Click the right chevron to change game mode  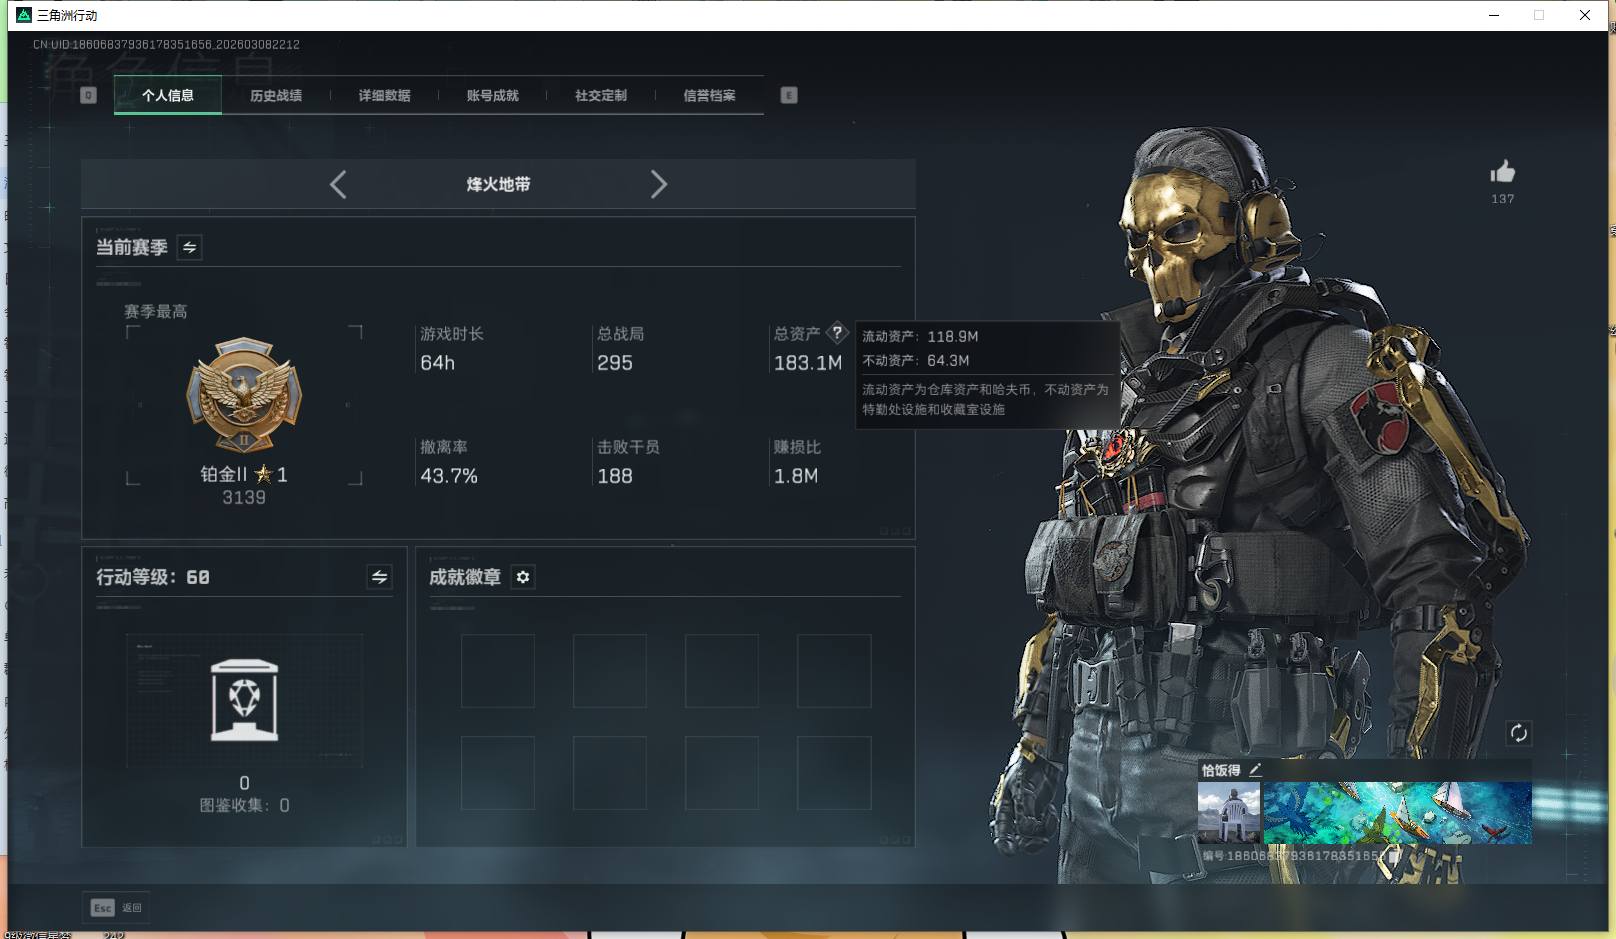(x=659, y=184)
